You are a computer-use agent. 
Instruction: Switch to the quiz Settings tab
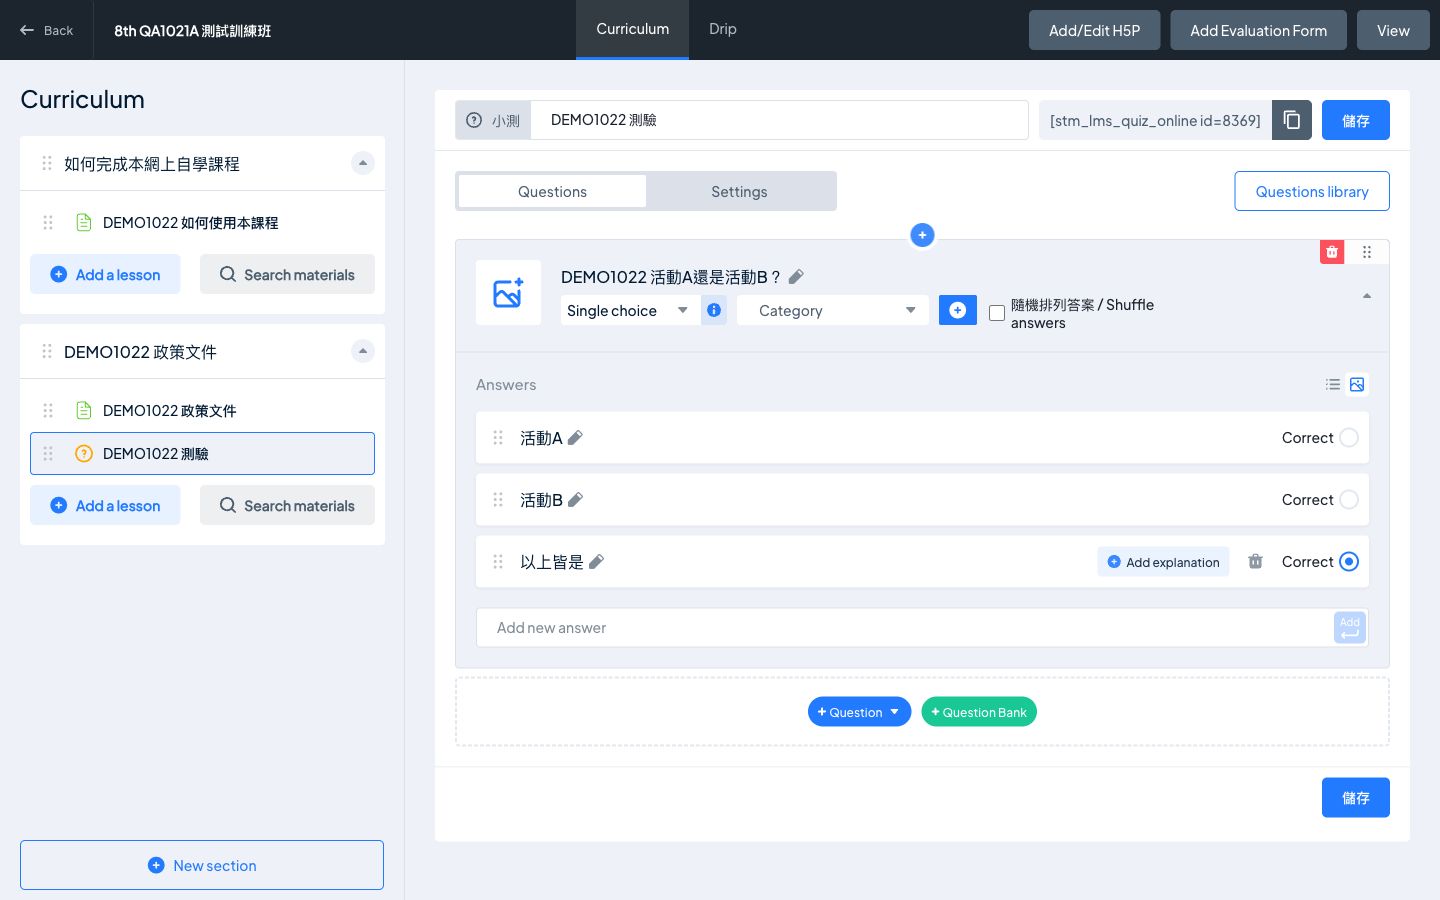[739, 191]
